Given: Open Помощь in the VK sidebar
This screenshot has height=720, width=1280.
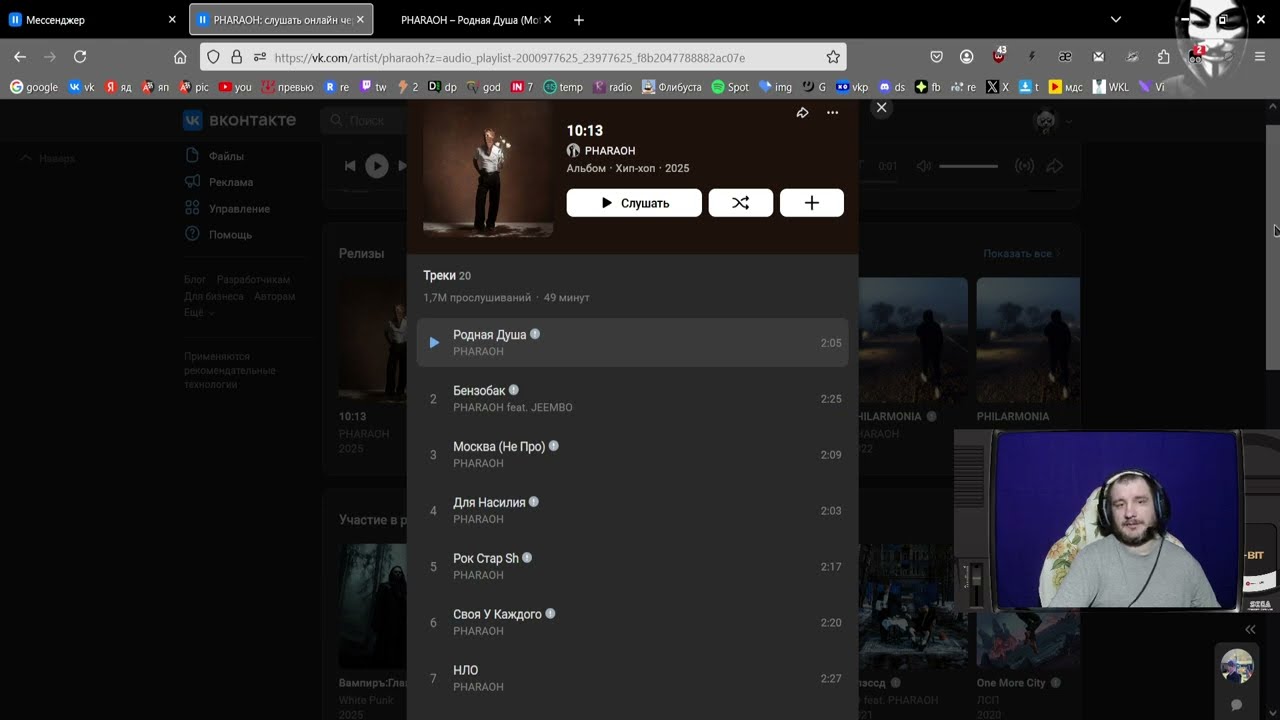Looking at the screenshot, I should point(230,234).
